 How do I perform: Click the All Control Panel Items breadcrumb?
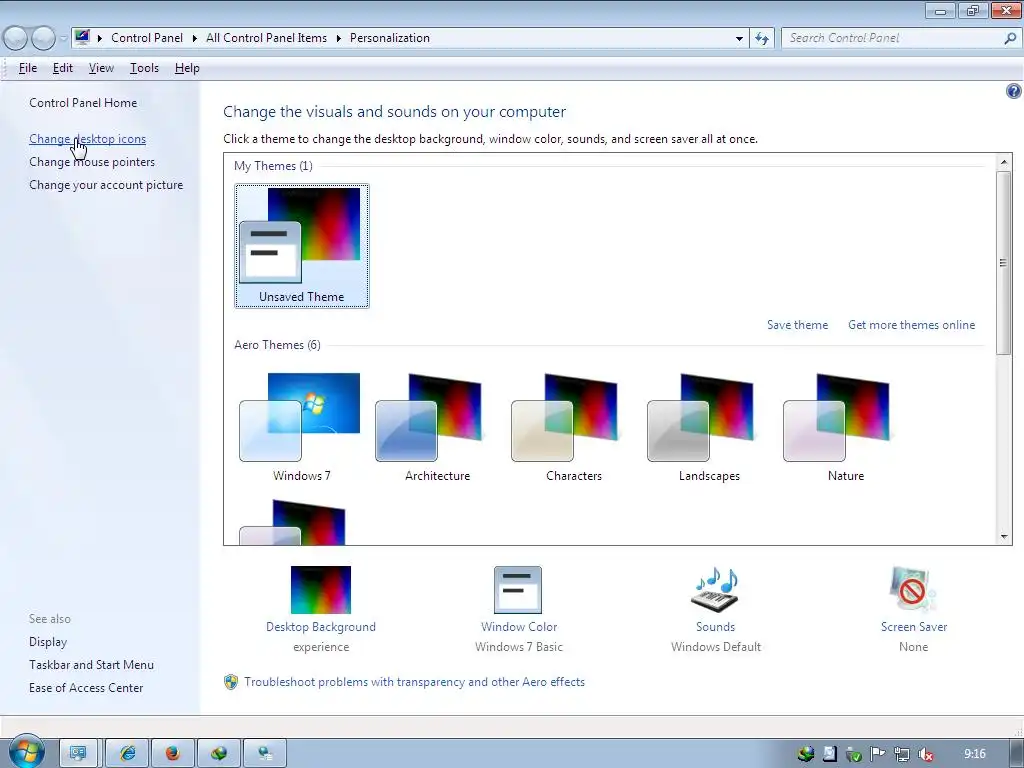[266, 38]
